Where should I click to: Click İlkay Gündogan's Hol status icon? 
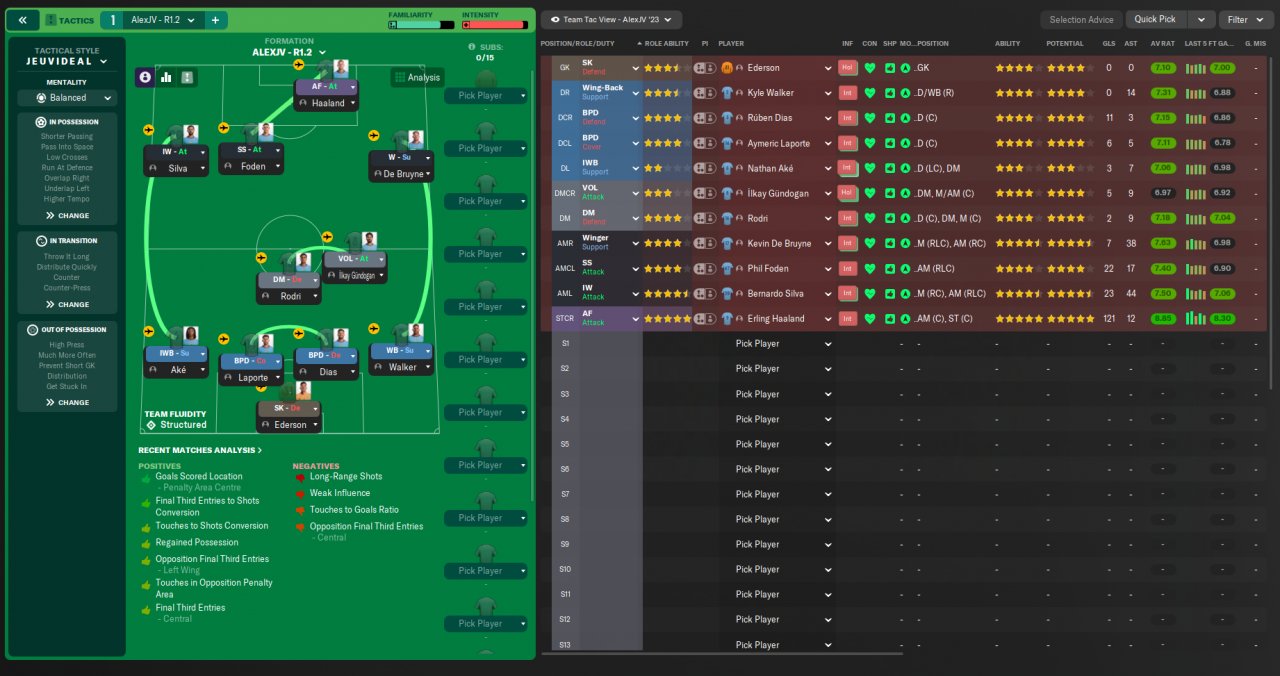(x=847, y=193)
